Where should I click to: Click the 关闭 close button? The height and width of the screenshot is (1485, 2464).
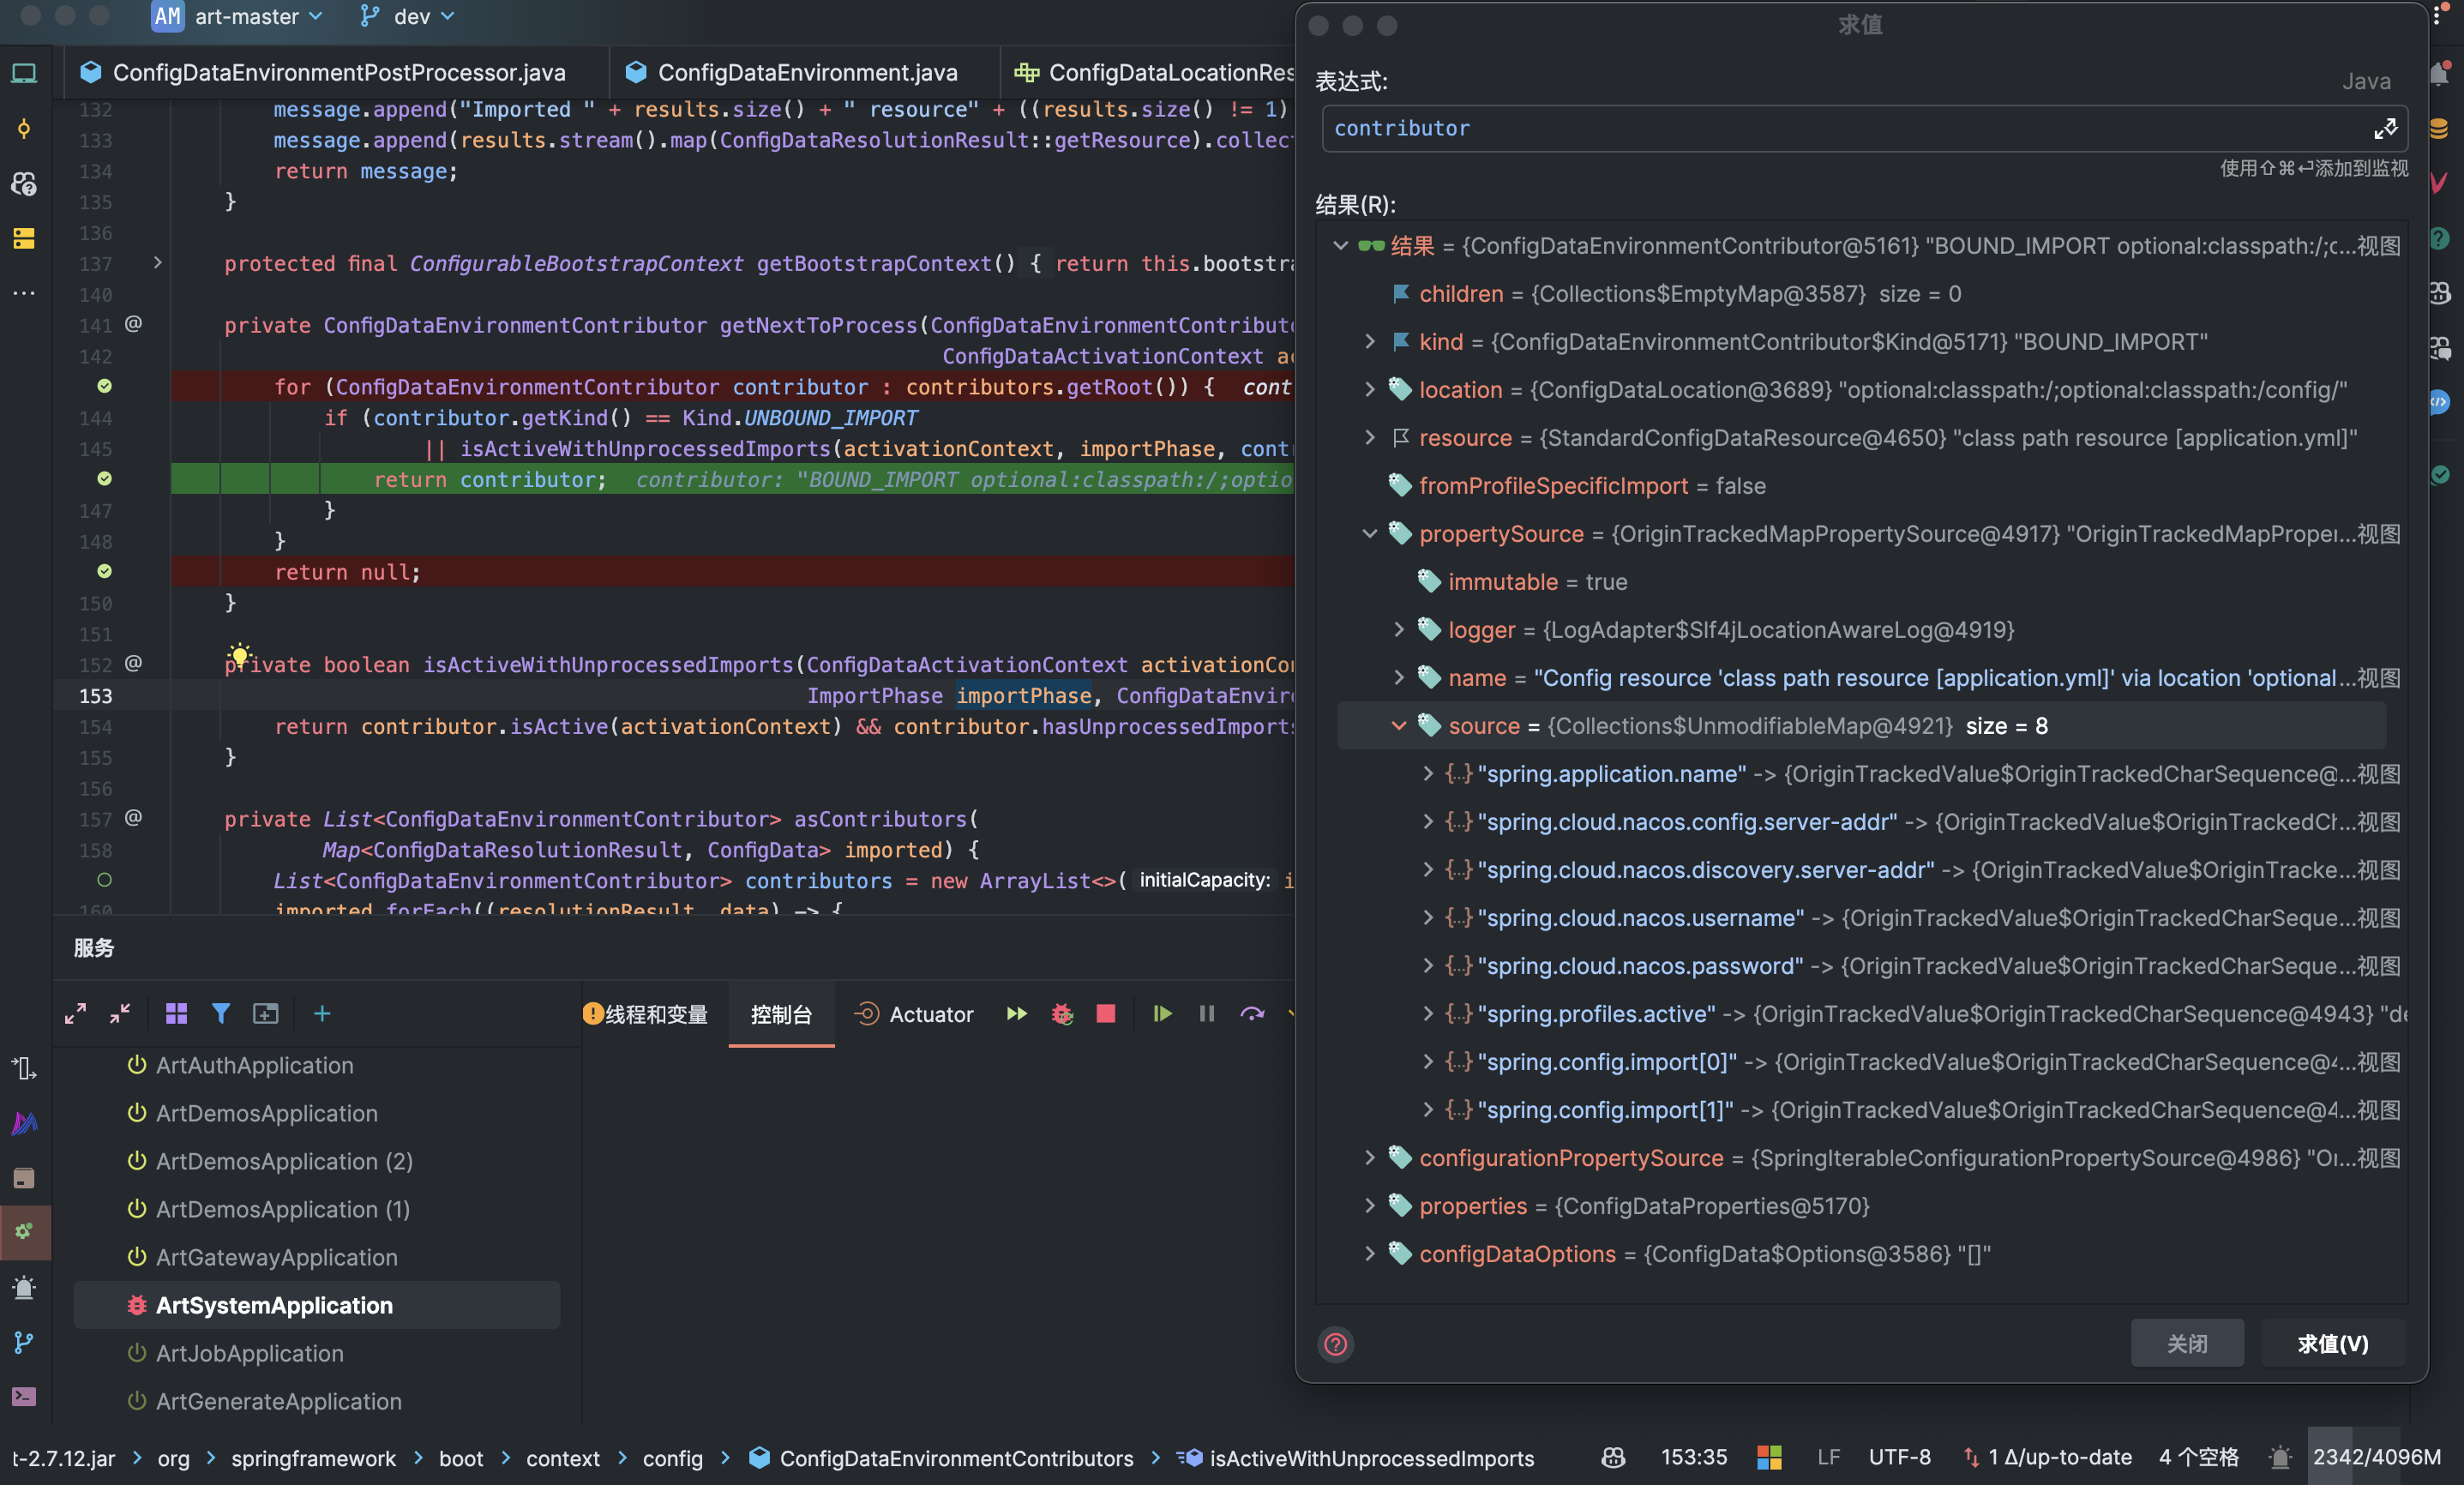tap(2186, 1344)
